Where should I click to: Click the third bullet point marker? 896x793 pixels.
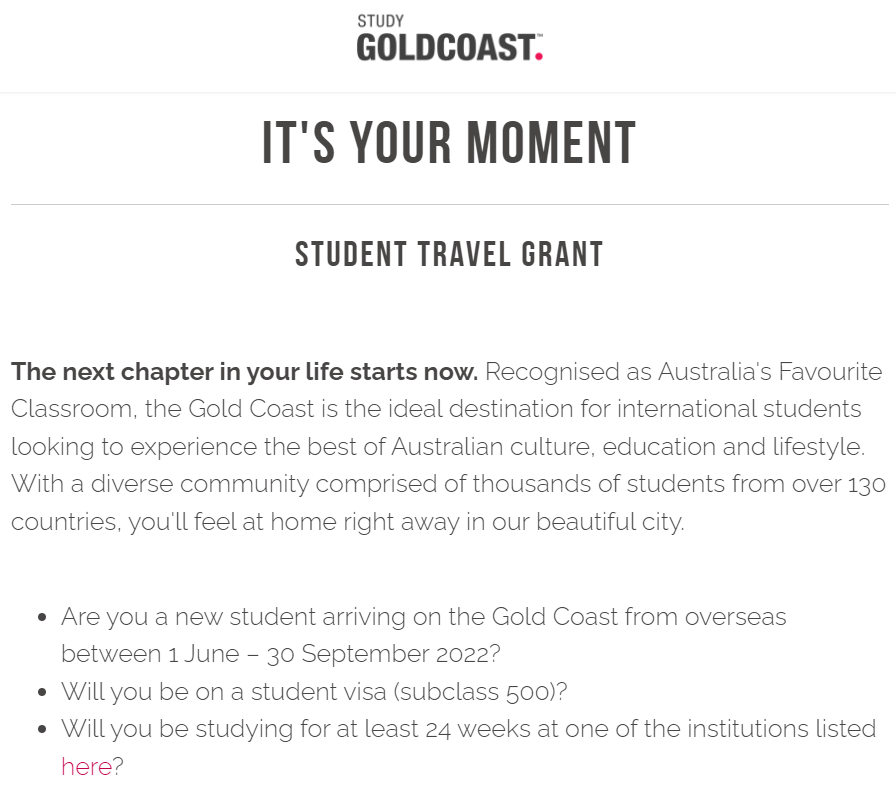(x=41, y=730)
